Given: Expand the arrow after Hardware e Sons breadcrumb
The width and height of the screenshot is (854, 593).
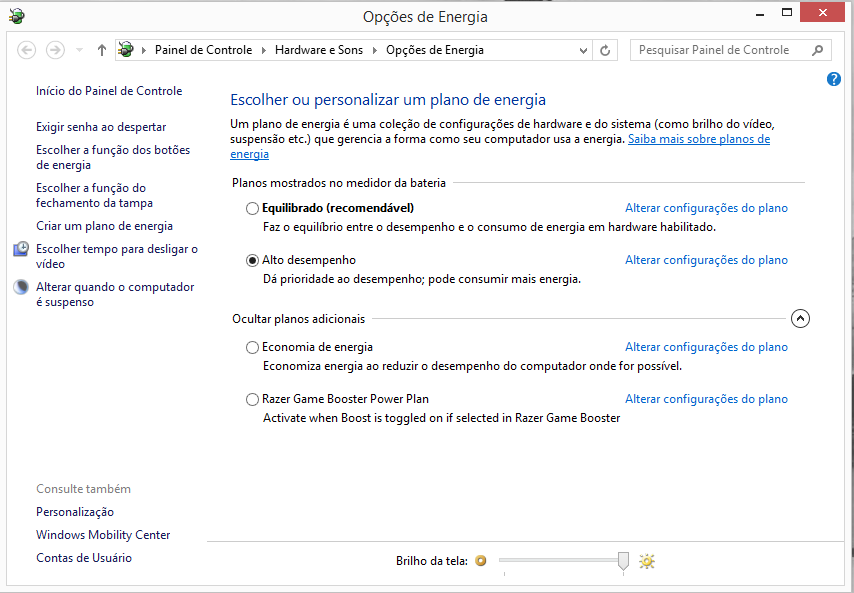Looking at the screenshot, I should pos(375,51).
